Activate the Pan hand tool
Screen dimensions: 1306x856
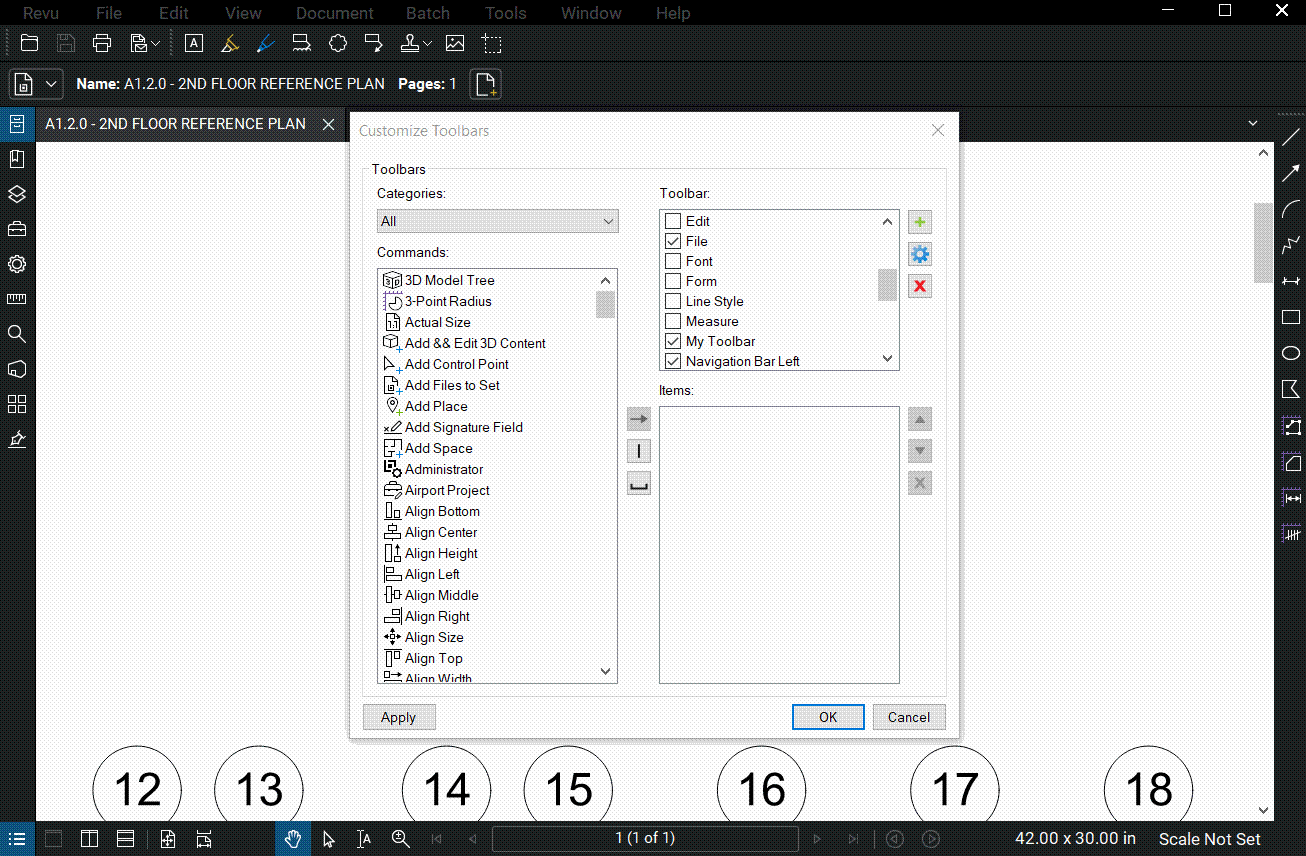pyautogui.click(x=293, y=838)
